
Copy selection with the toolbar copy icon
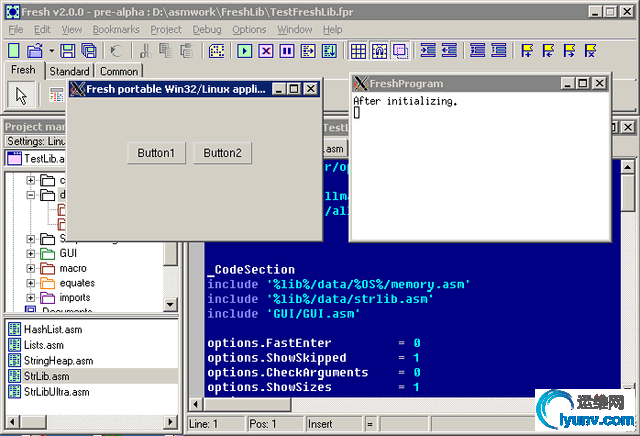(166, 51)
